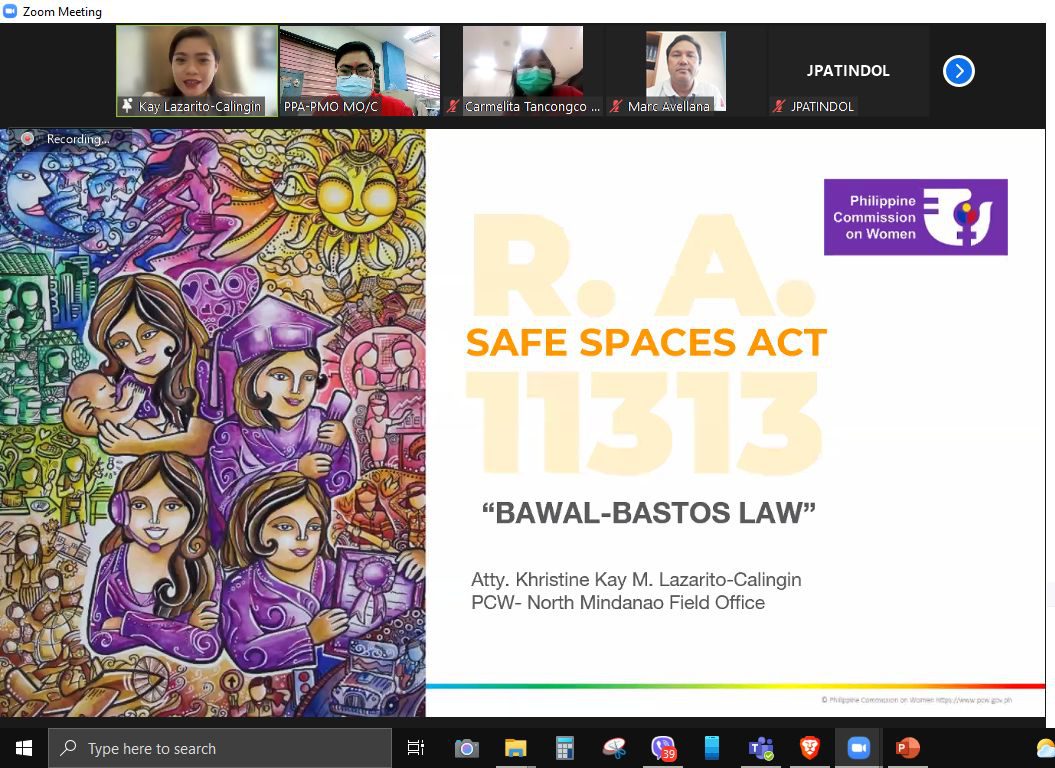
Task: Click the muted mic icon beside Marc Avellana
Action: point(616,106)
